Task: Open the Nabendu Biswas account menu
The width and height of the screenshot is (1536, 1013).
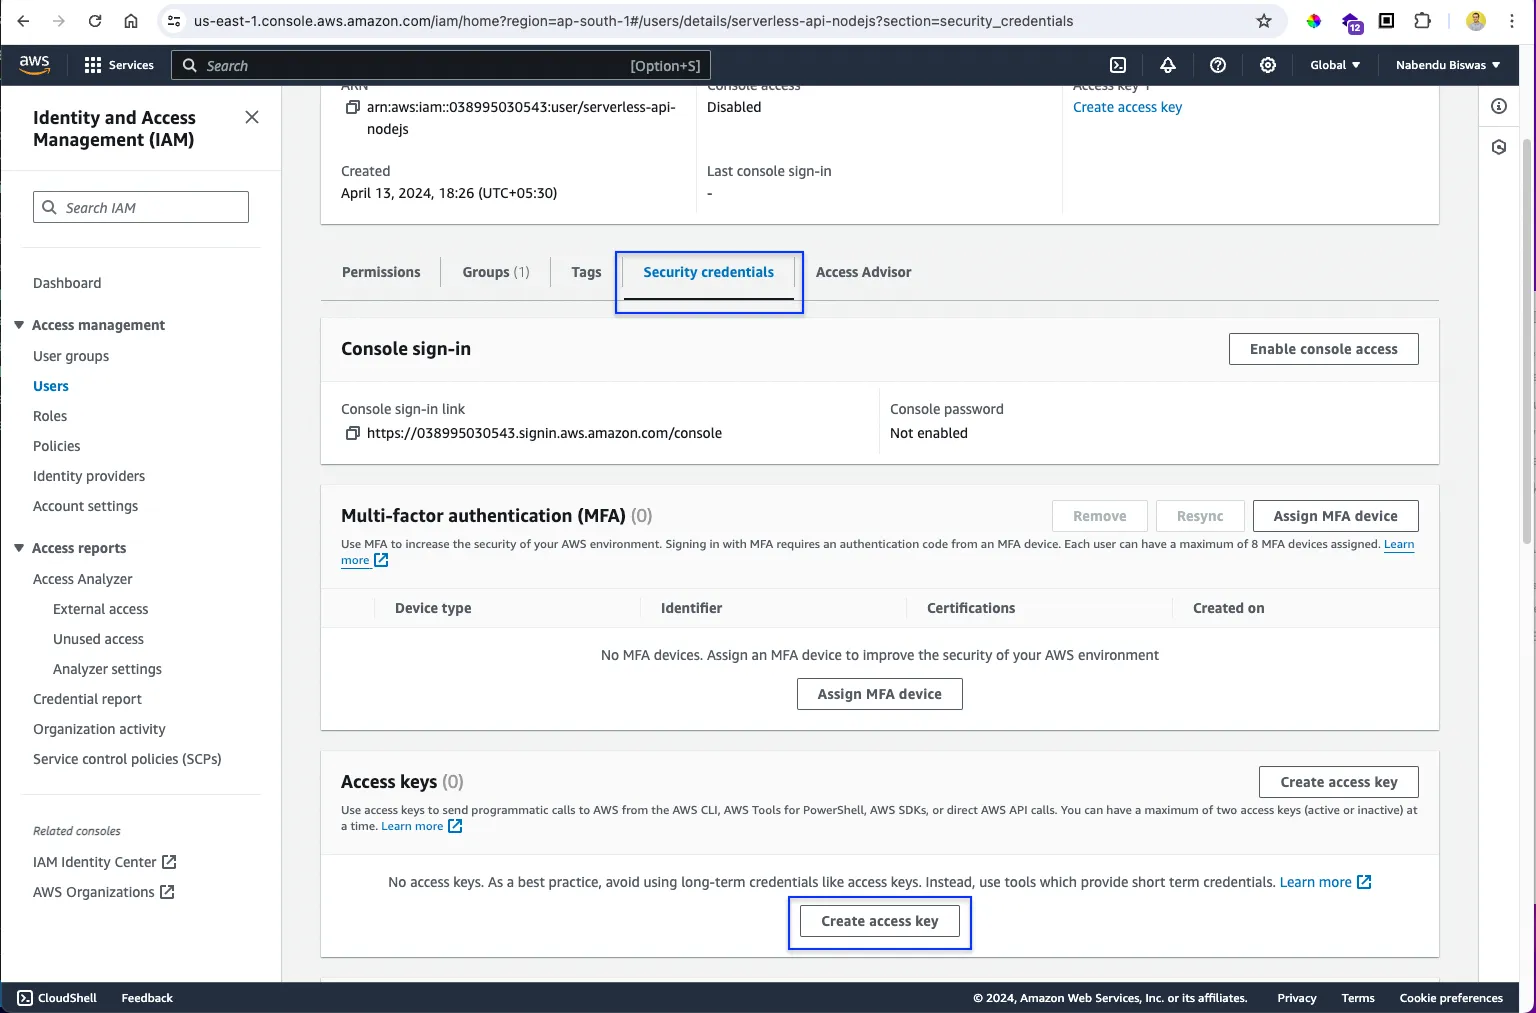Action: [x=1448, y=65]
